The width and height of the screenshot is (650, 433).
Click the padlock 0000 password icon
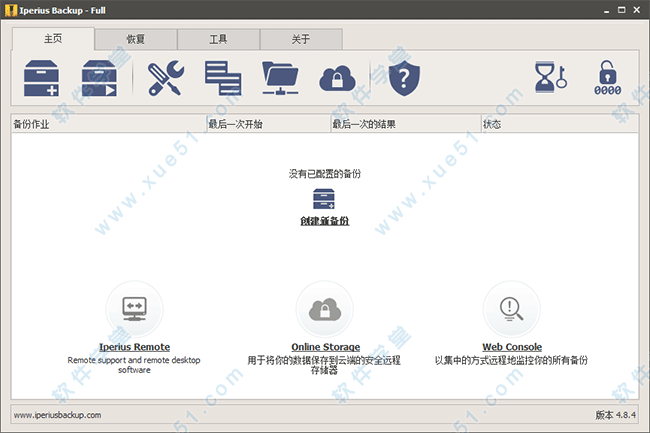(607, 78)
